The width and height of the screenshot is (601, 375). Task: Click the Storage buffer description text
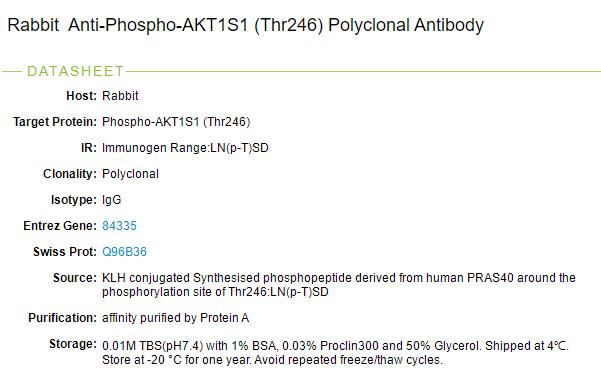(x=335, y=353)
